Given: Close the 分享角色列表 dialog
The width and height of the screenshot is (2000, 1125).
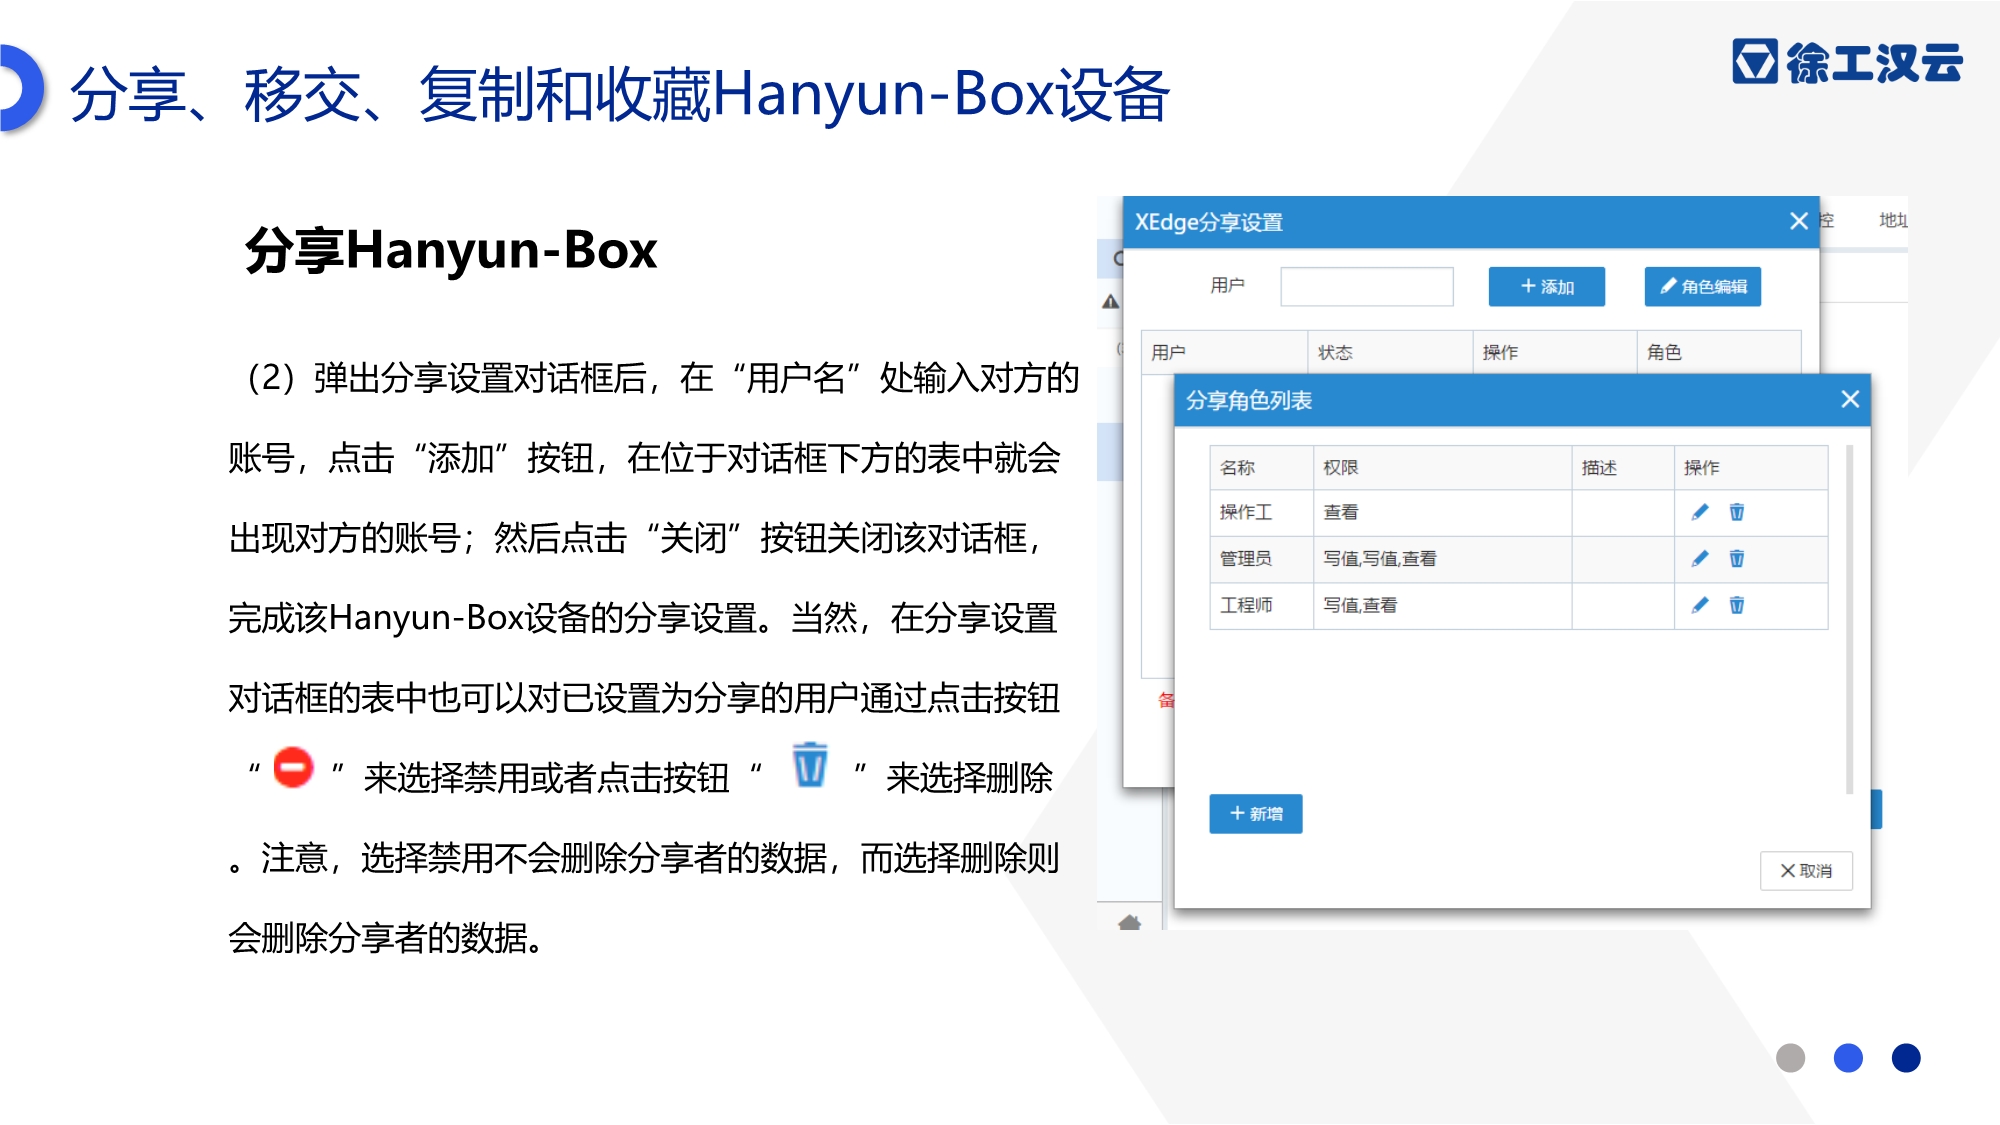Looking at the screenshot, I should [1850, 399].
